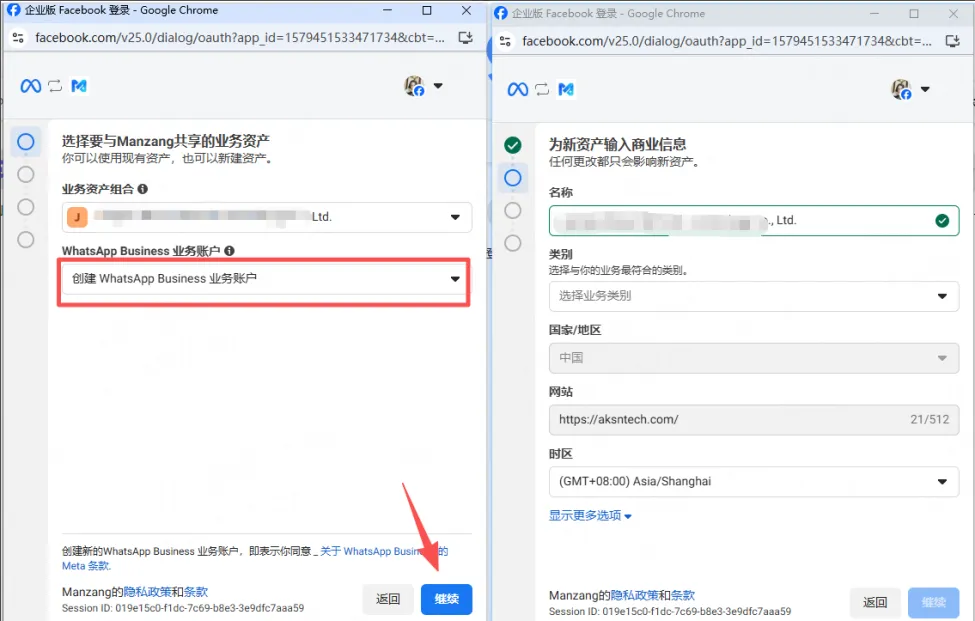Viewport: 975px width, 621px height.
Task: Click Session ID text in left window
Action: [183, 608]
